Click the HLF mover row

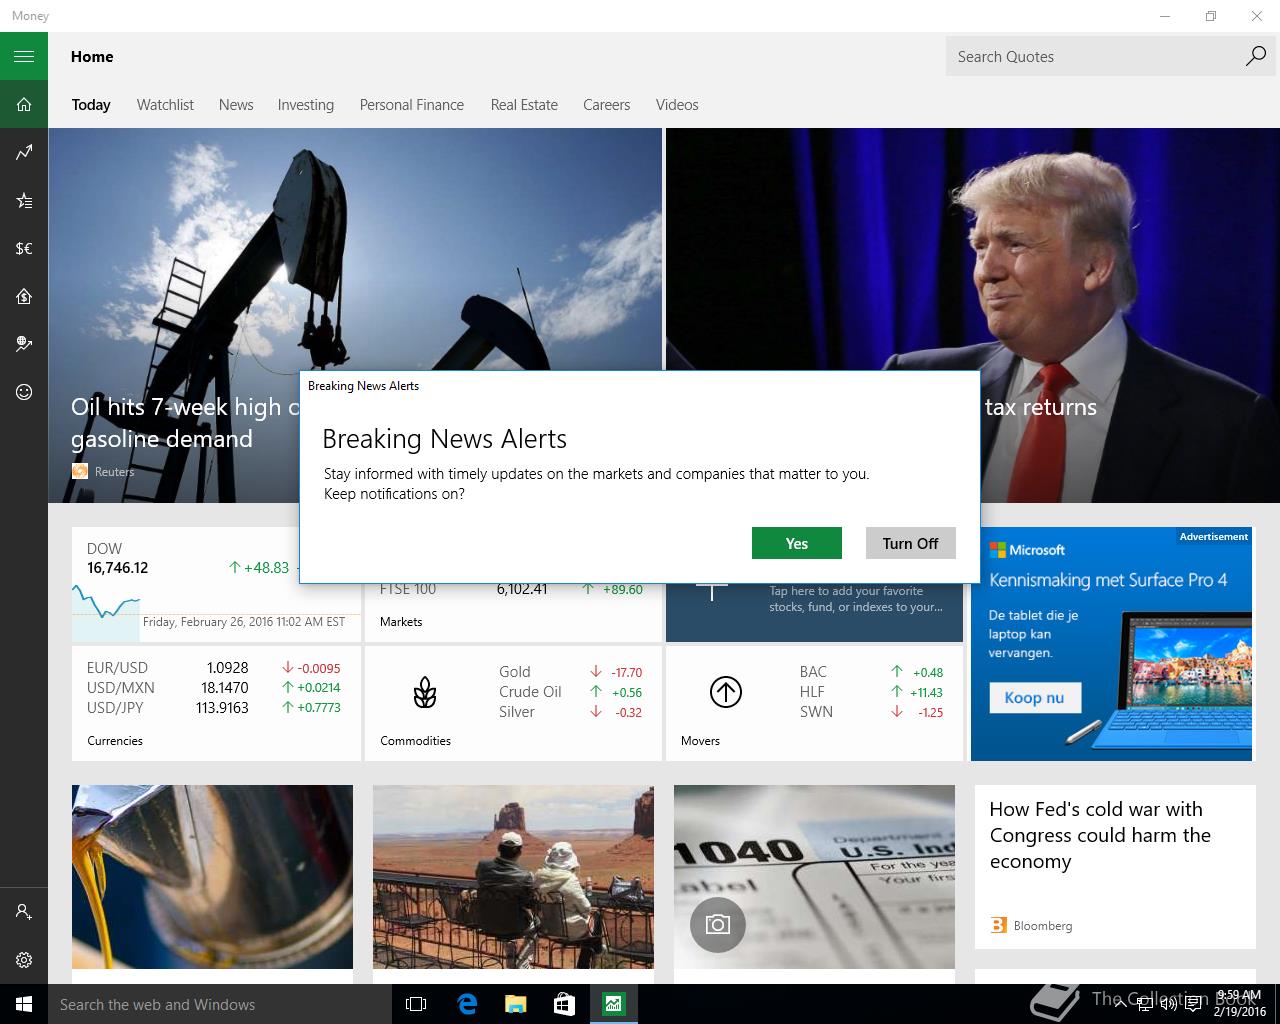871,692
